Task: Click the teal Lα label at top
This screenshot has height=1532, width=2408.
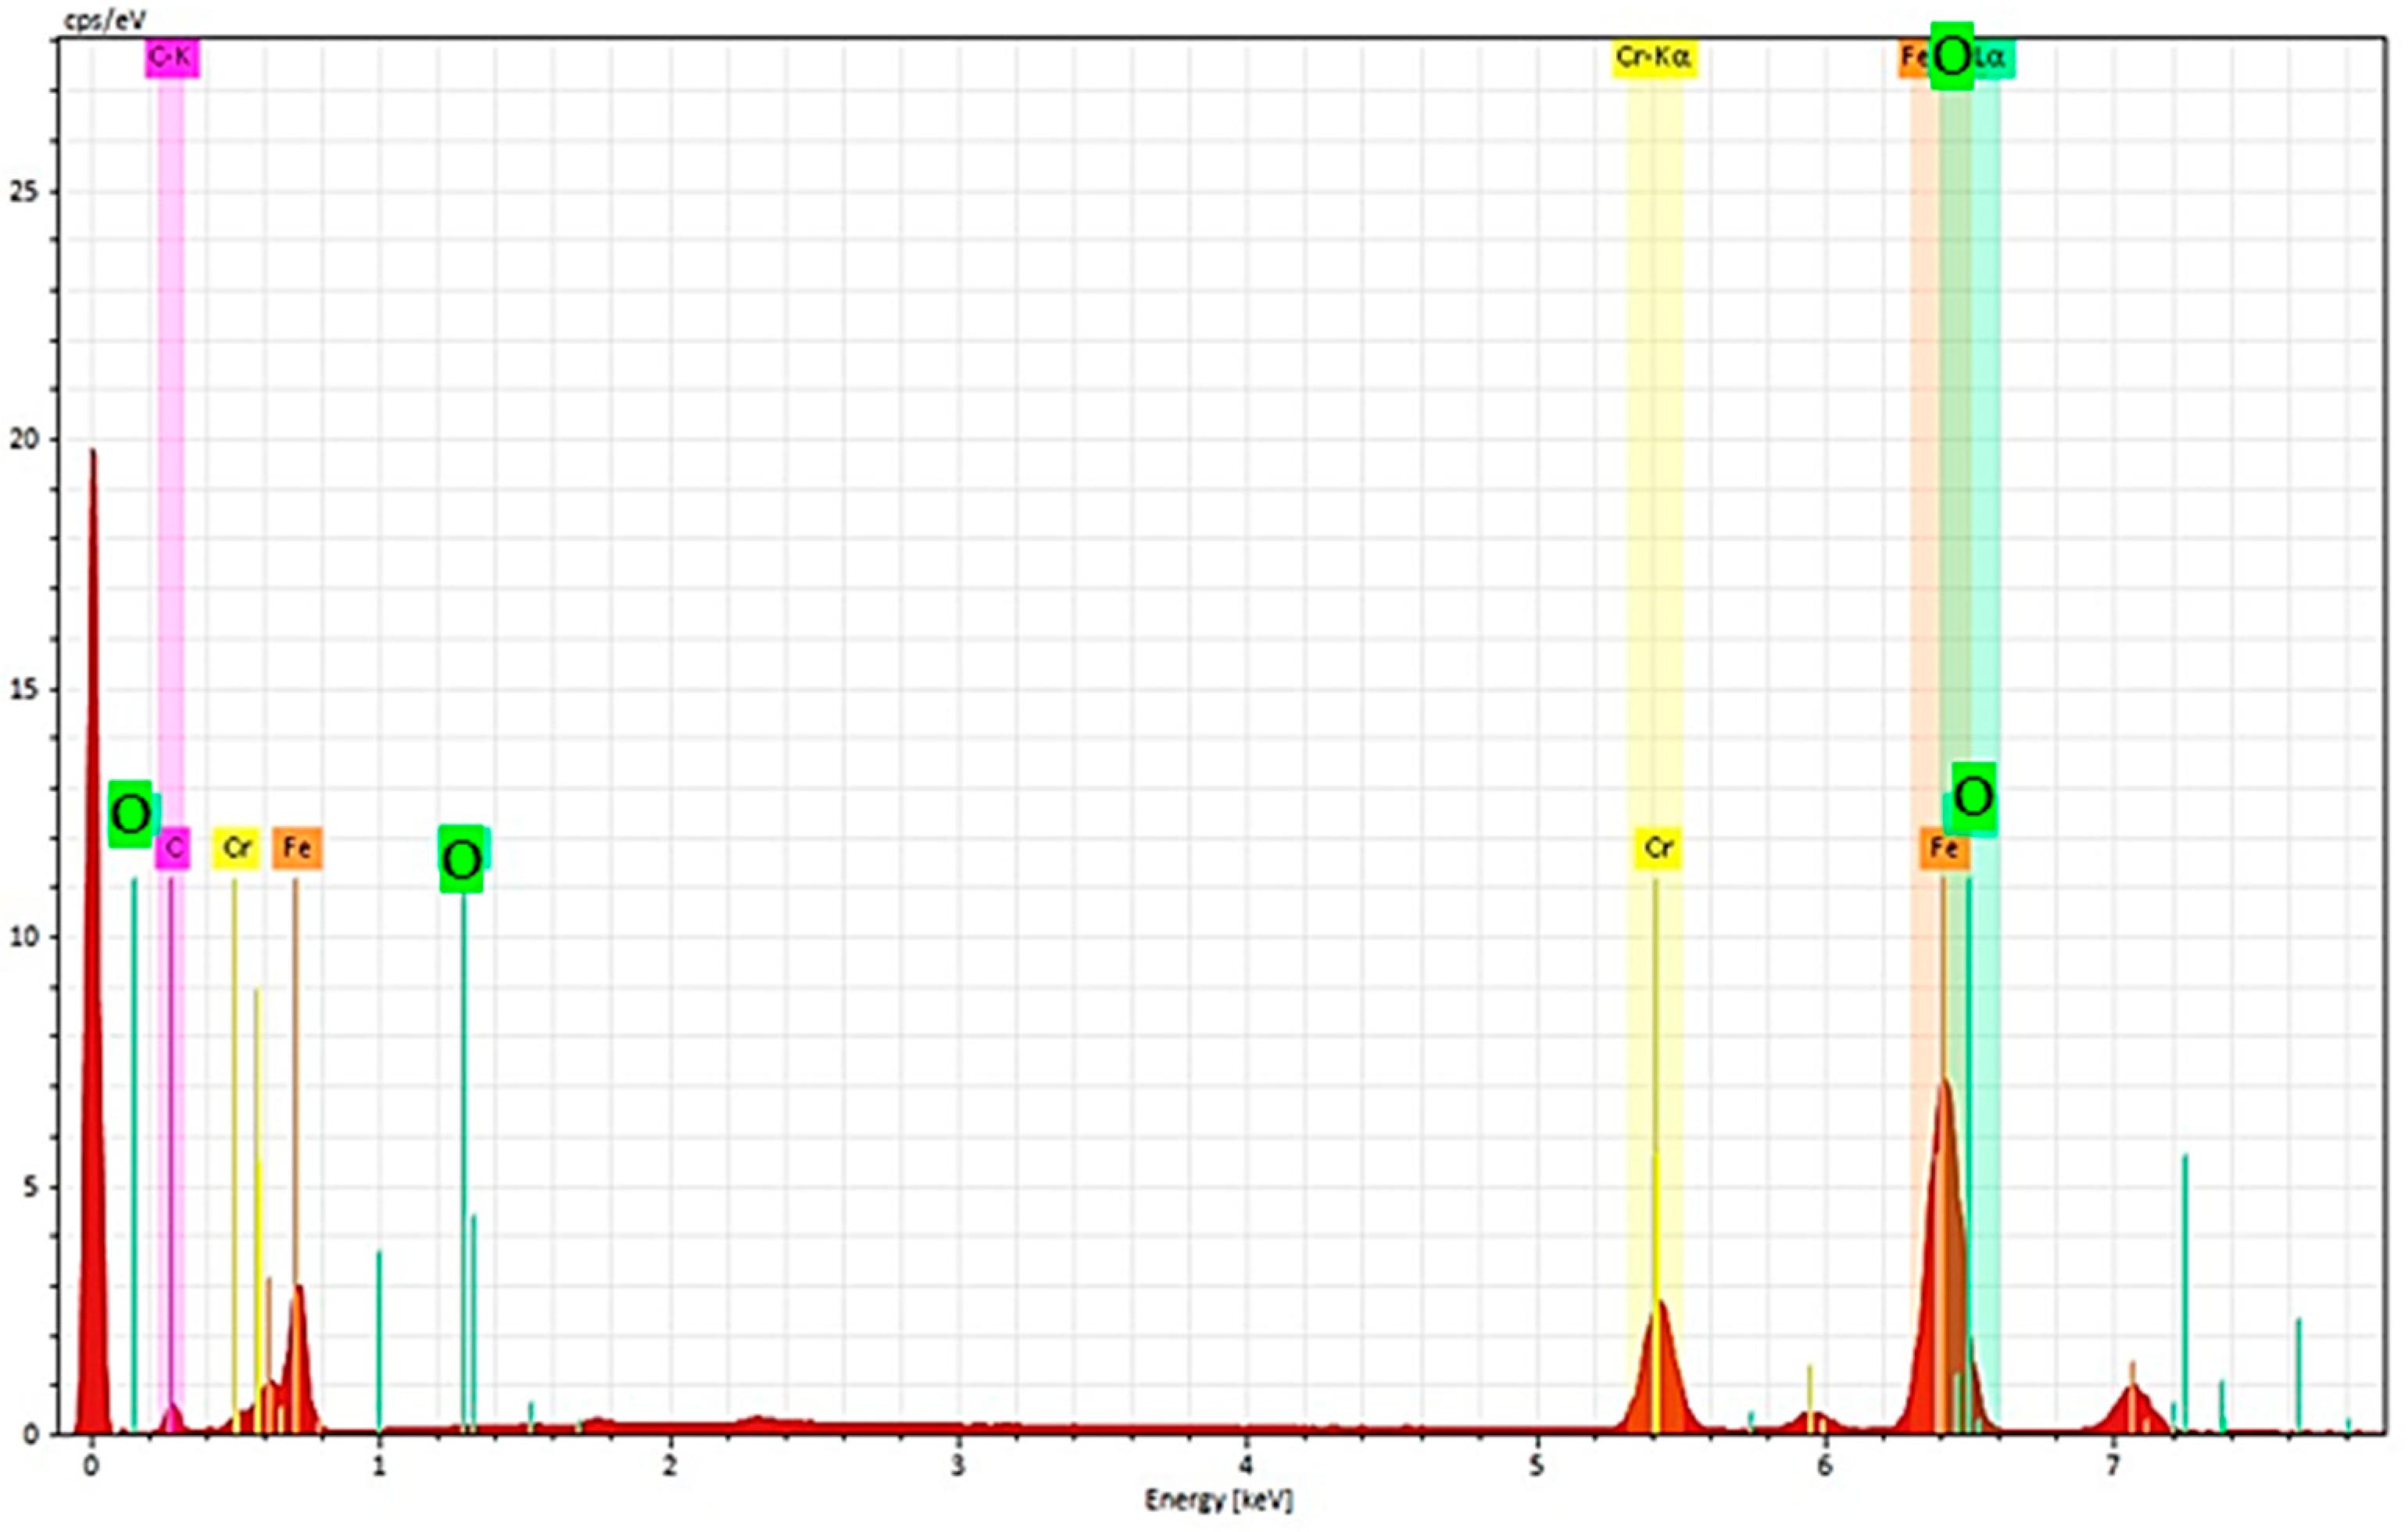Action: [1991, 58]
